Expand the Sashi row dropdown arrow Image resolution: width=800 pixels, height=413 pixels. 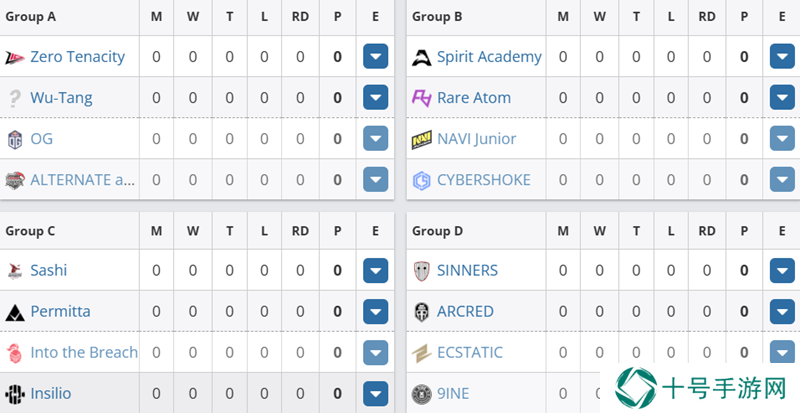(376, 271)
